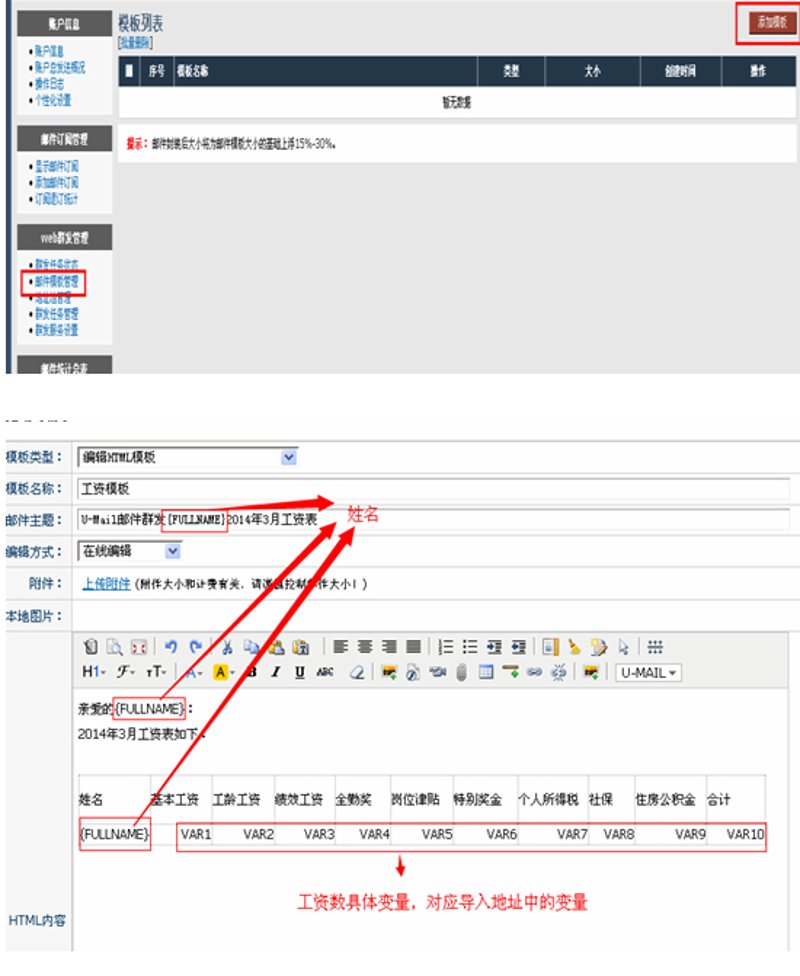Click the new document icon in editor toolbar

pyautogui.click(x=90, y=647)
